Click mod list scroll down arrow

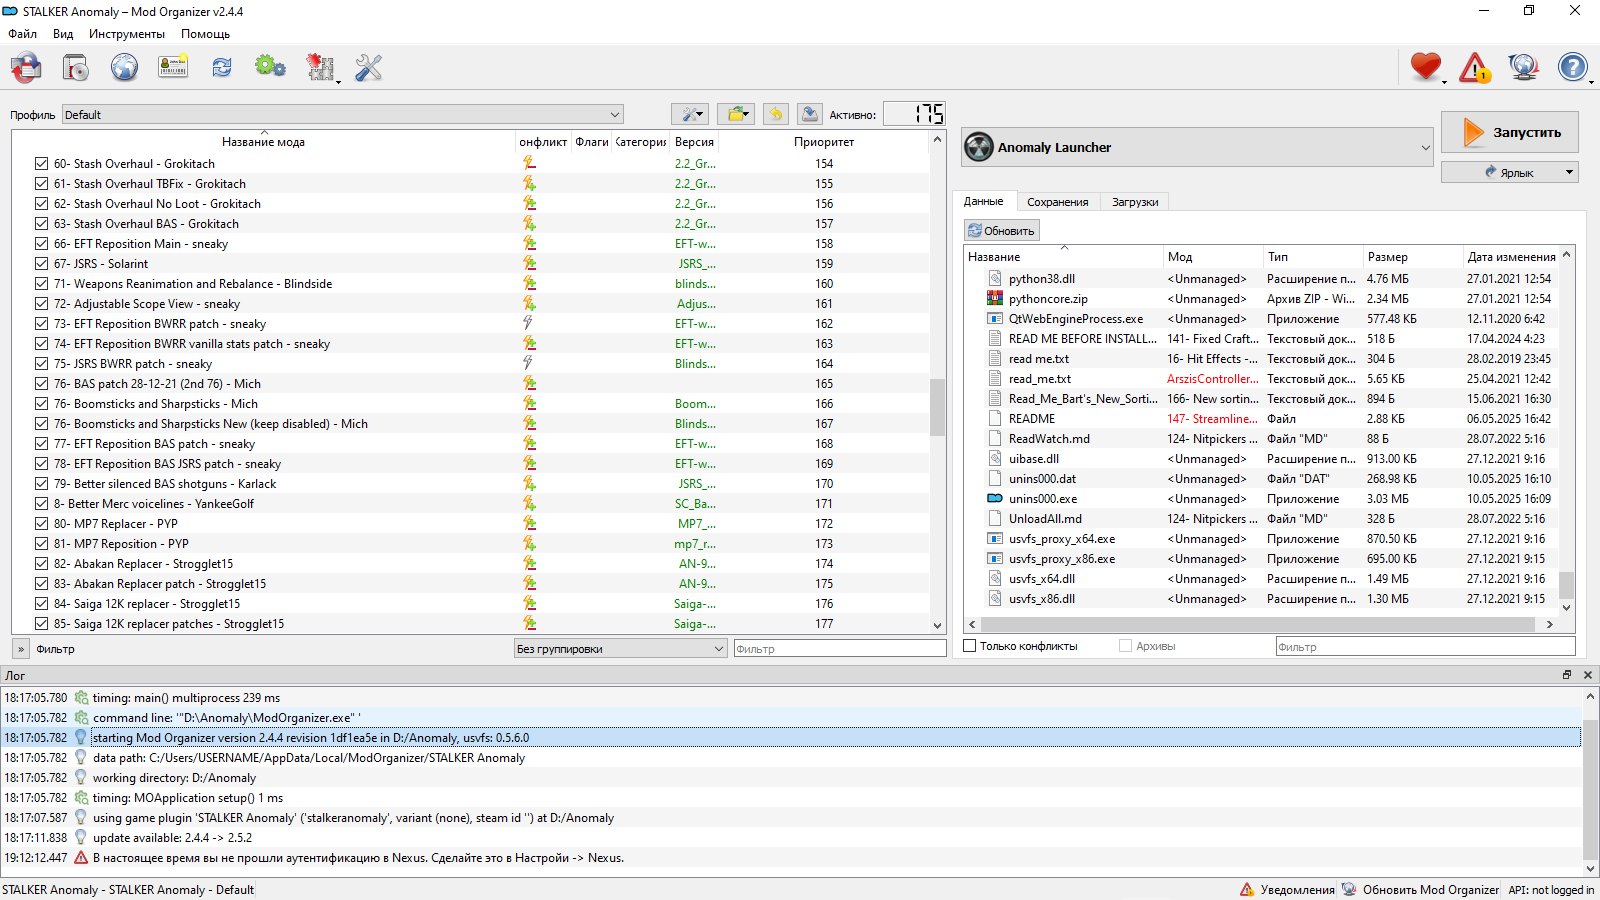937,625
